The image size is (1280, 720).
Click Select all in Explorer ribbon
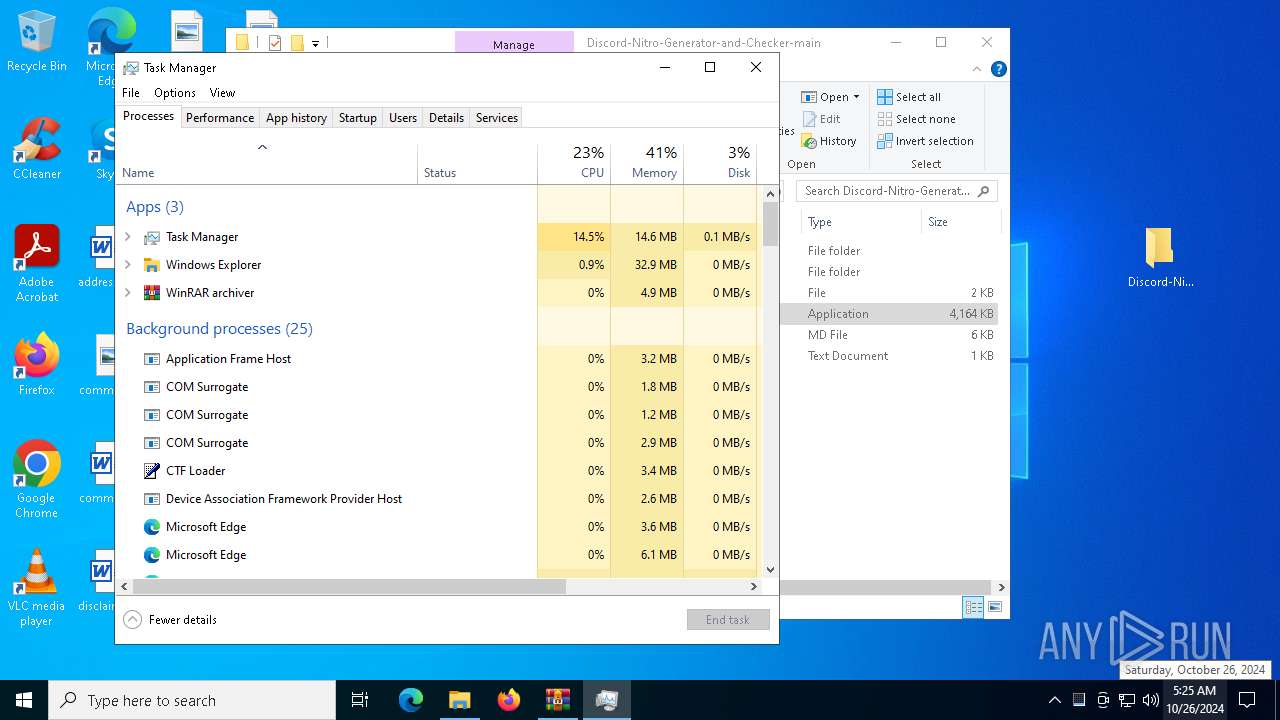tap(909, 97)
